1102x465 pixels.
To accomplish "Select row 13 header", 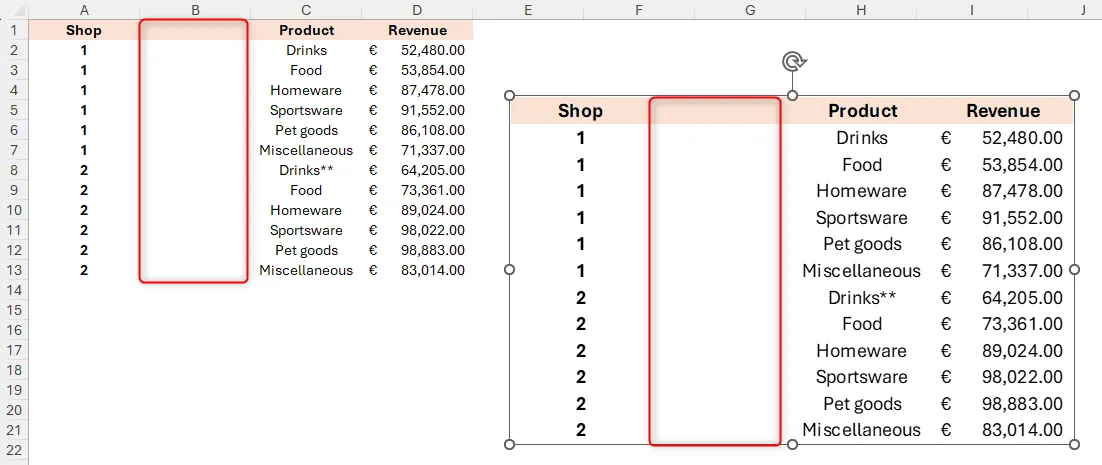I will click(15, 270).
